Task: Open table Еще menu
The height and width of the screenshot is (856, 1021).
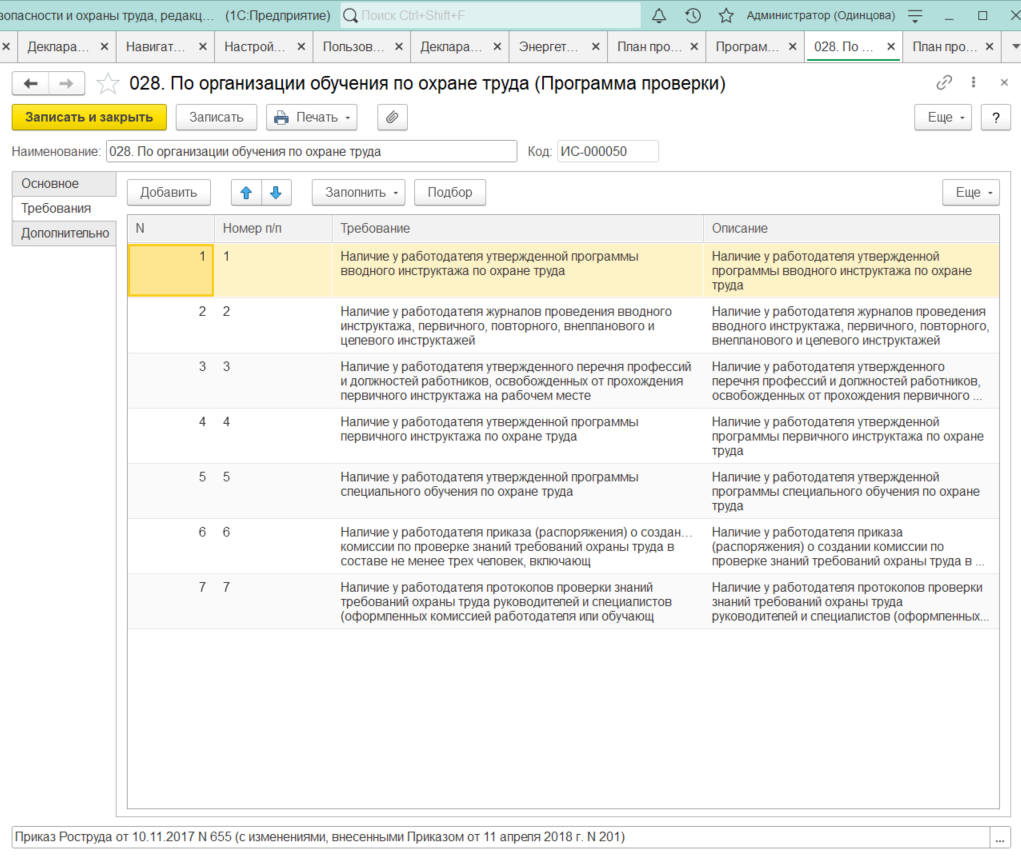Action: [x=971, y=193]
